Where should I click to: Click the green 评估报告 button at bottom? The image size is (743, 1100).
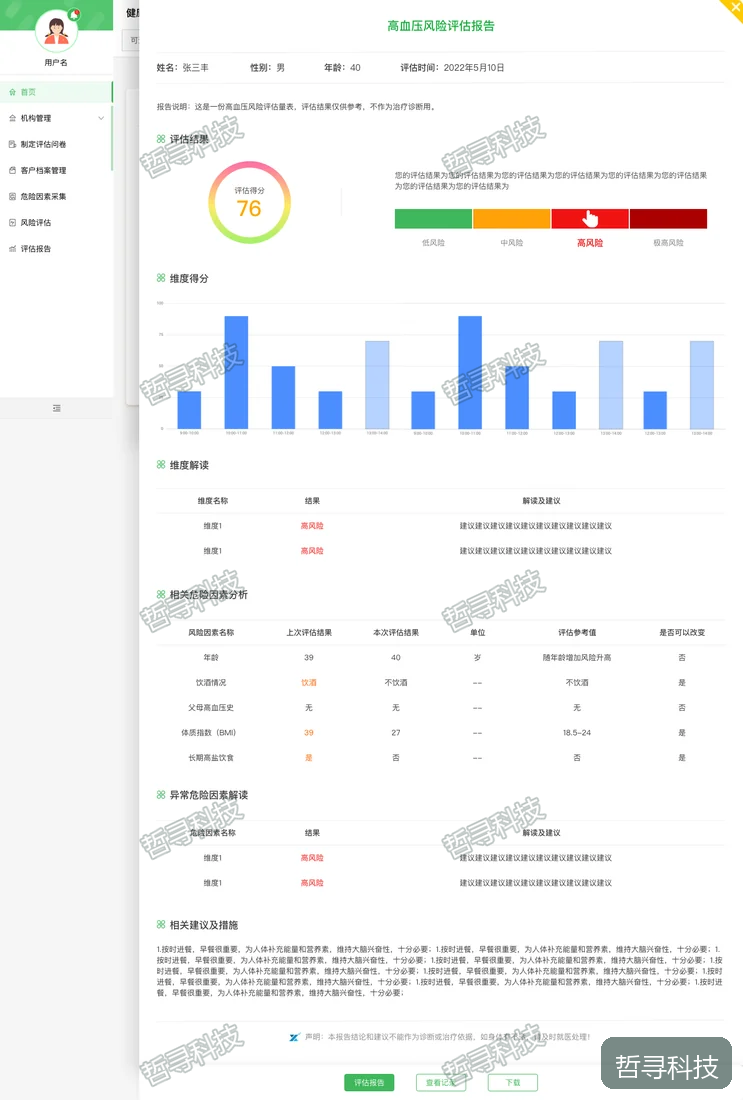pyautogui.click(x=369, y=1082)
